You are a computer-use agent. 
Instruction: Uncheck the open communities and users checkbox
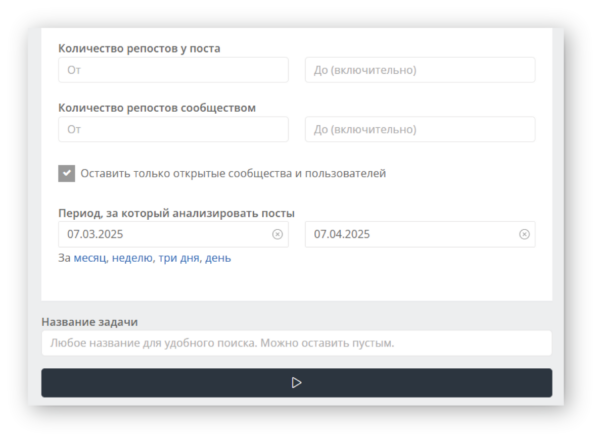pos(67,173)
